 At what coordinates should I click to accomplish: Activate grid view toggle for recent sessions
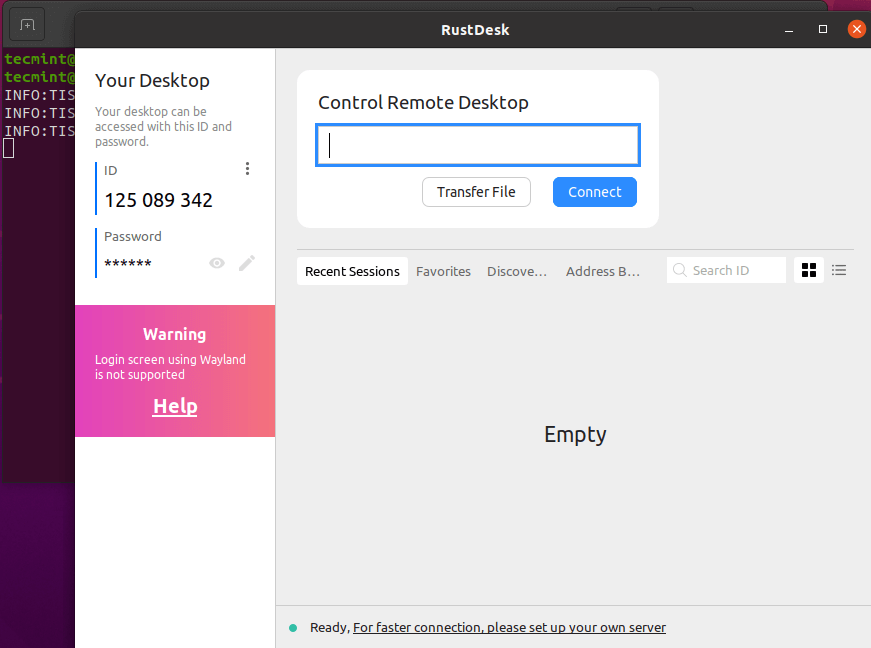[808, 270]
